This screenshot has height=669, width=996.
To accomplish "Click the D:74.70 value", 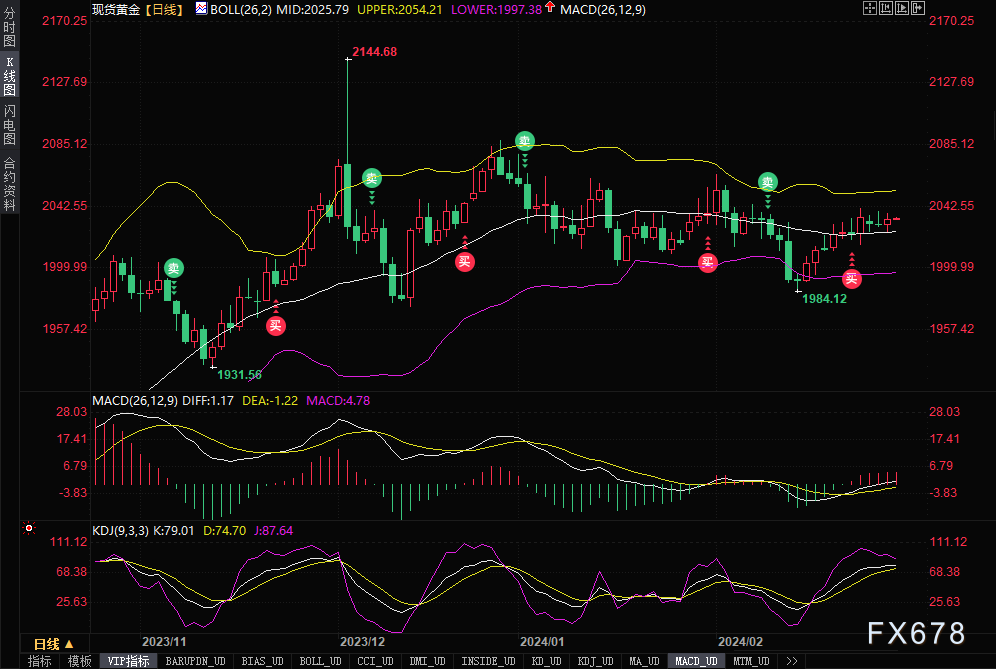I will click(224, 530).
